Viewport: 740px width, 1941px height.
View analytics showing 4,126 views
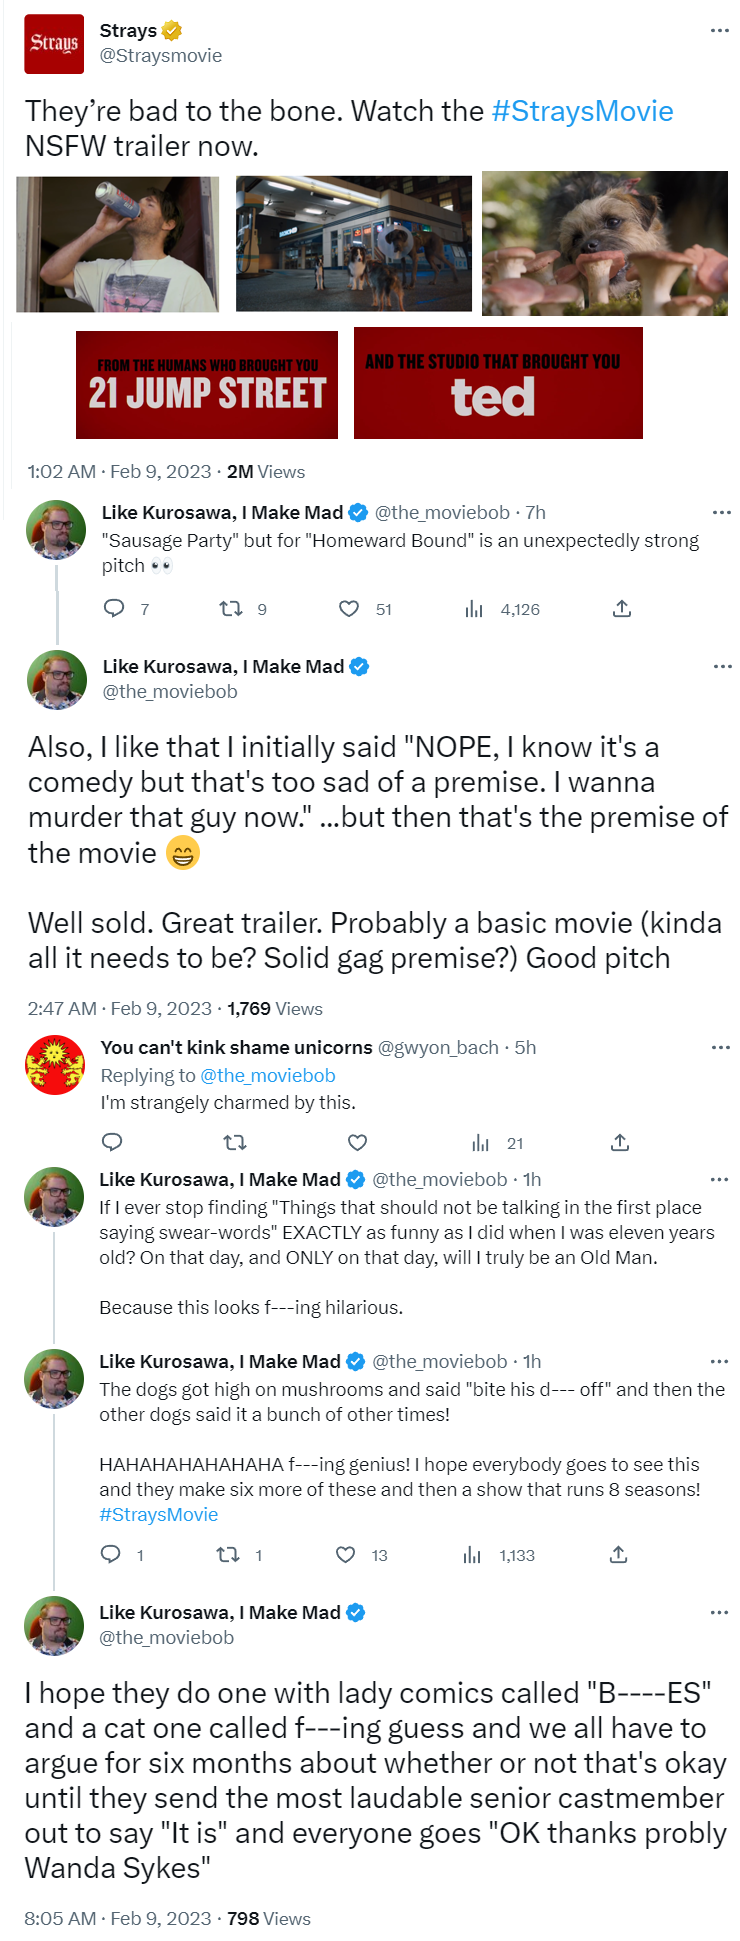474,609
